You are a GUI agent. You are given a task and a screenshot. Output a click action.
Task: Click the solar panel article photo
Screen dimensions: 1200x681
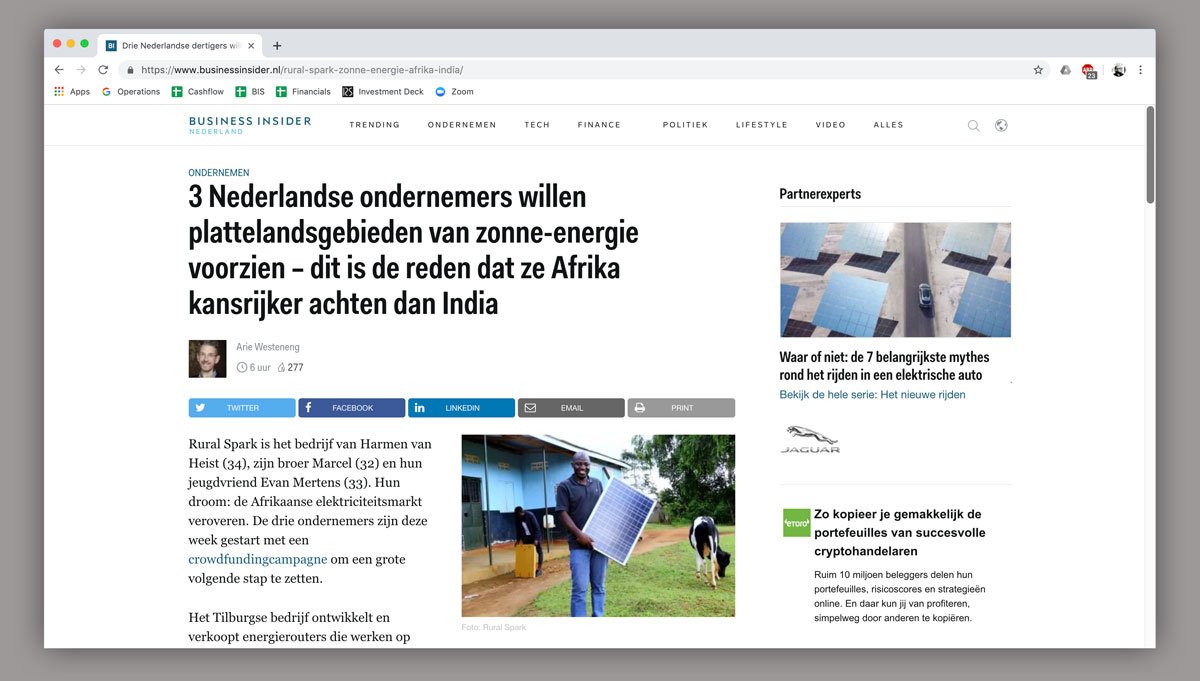pos(598,525)
